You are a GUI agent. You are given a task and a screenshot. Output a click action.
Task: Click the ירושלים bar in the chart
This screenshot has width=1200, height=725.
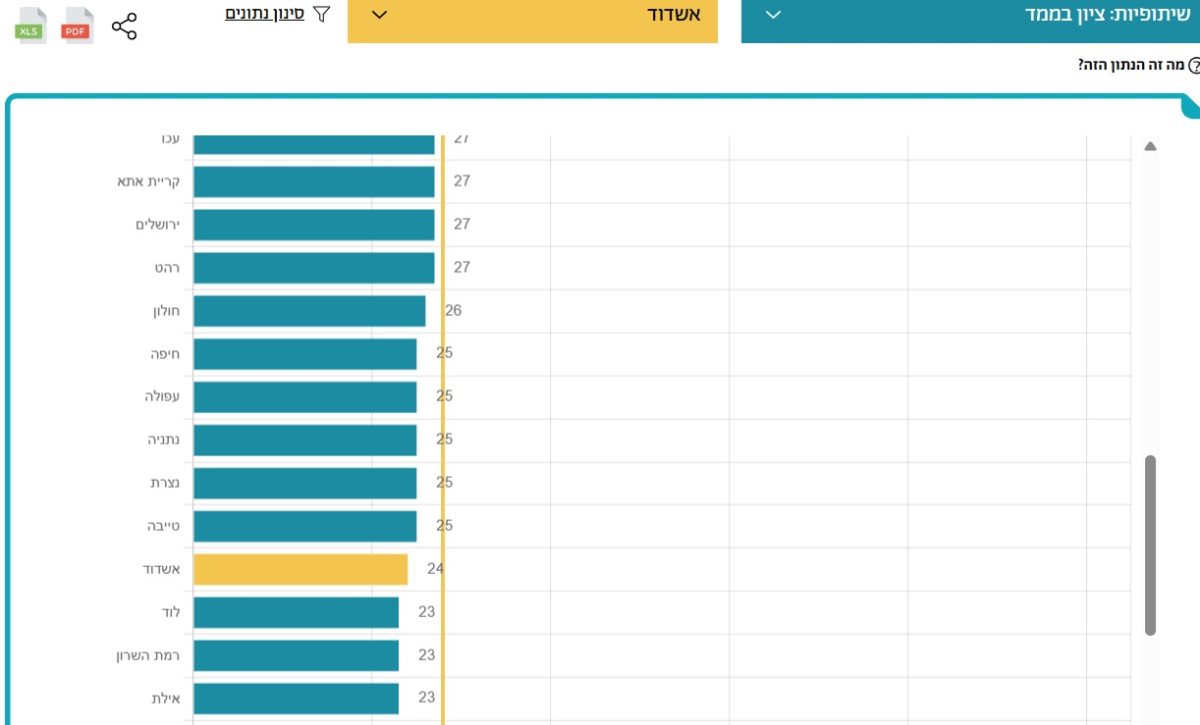point(313,224)
